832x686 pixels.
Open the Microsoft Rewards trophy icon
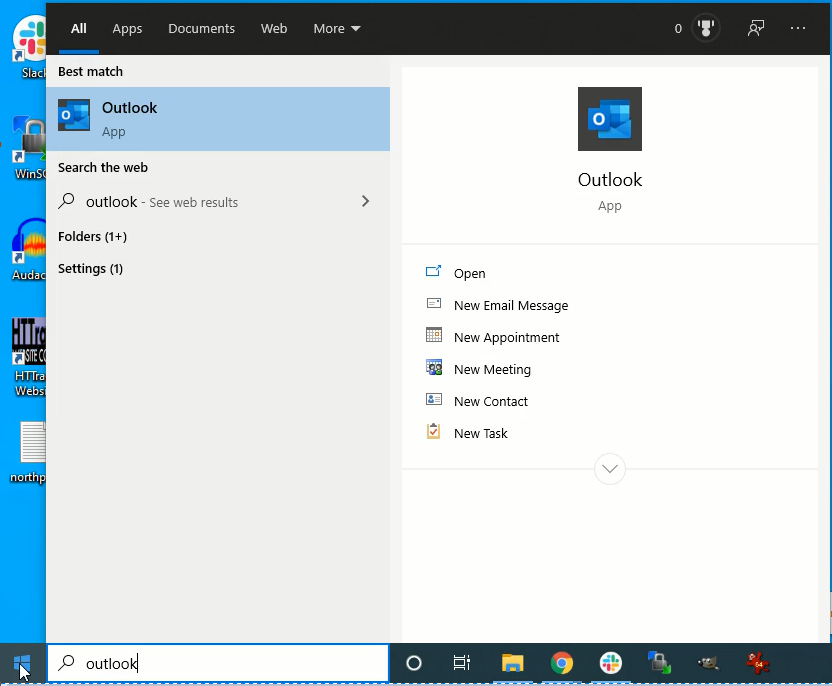coord(707,29)
